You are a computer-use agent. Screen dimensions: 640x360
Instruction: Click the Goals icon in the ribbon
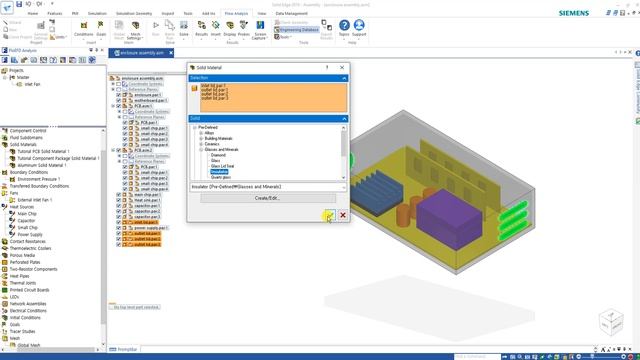pos(101,25)
